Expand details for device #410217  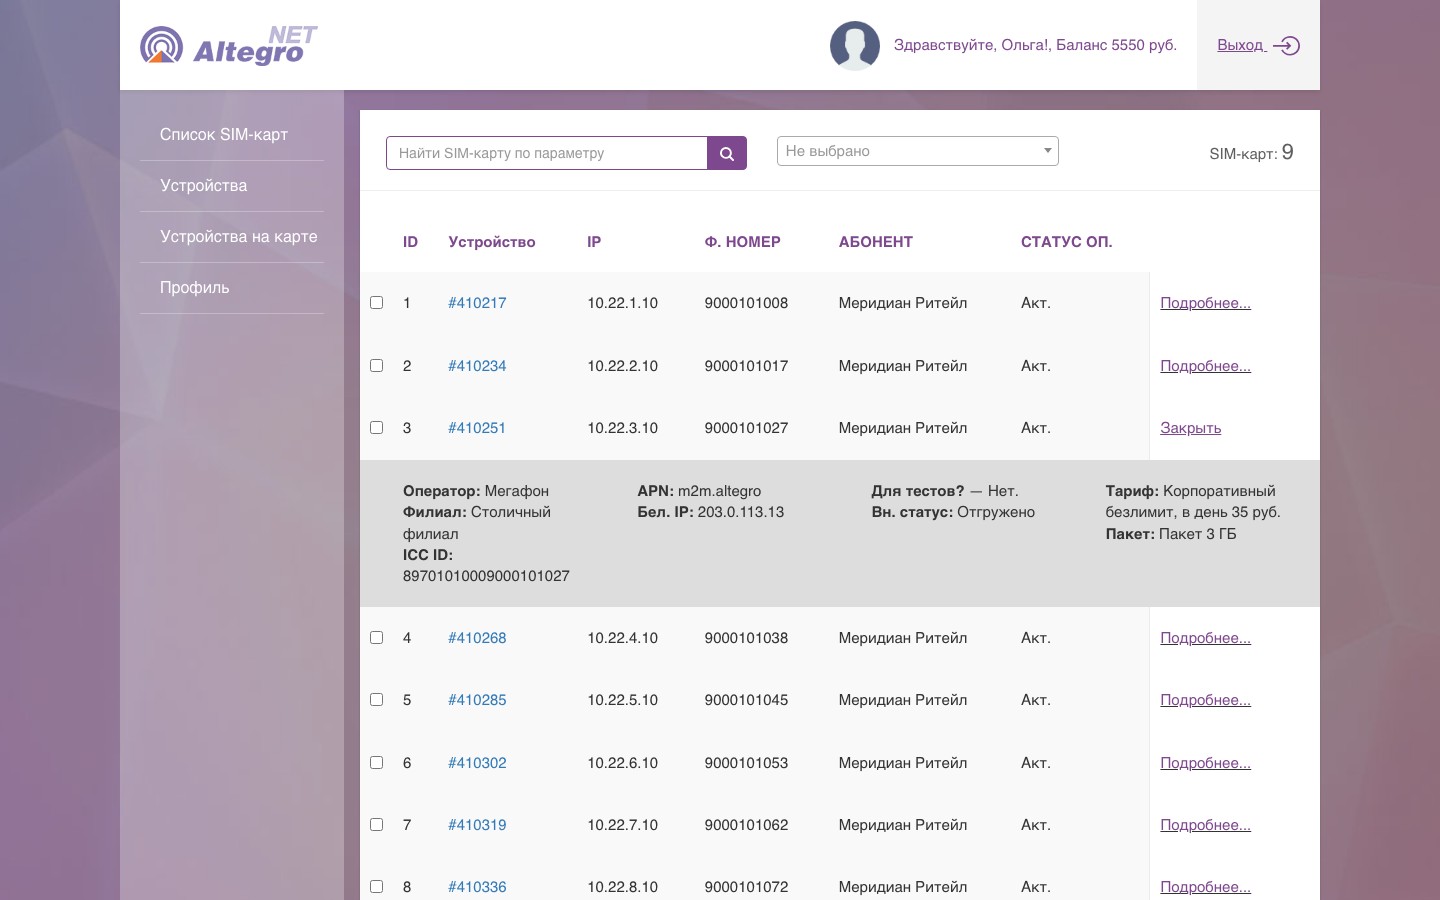coord(1205,303)
